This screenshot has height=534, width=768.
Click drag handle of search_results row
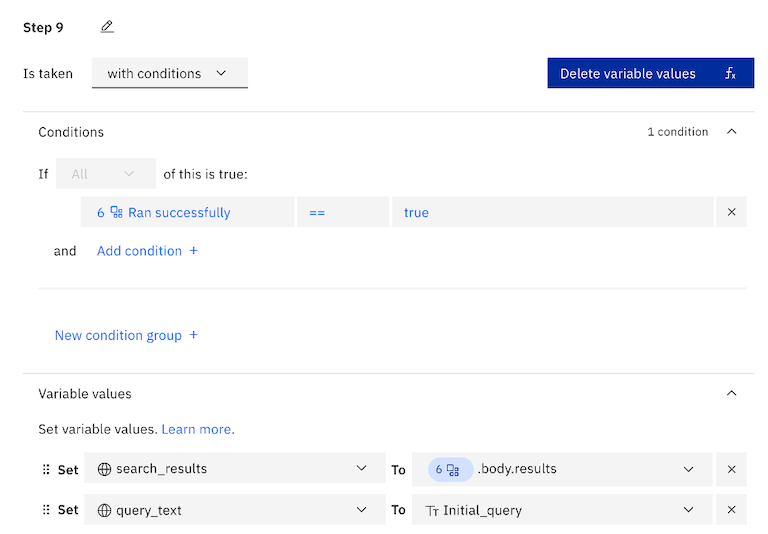click(x=45, y=469)
